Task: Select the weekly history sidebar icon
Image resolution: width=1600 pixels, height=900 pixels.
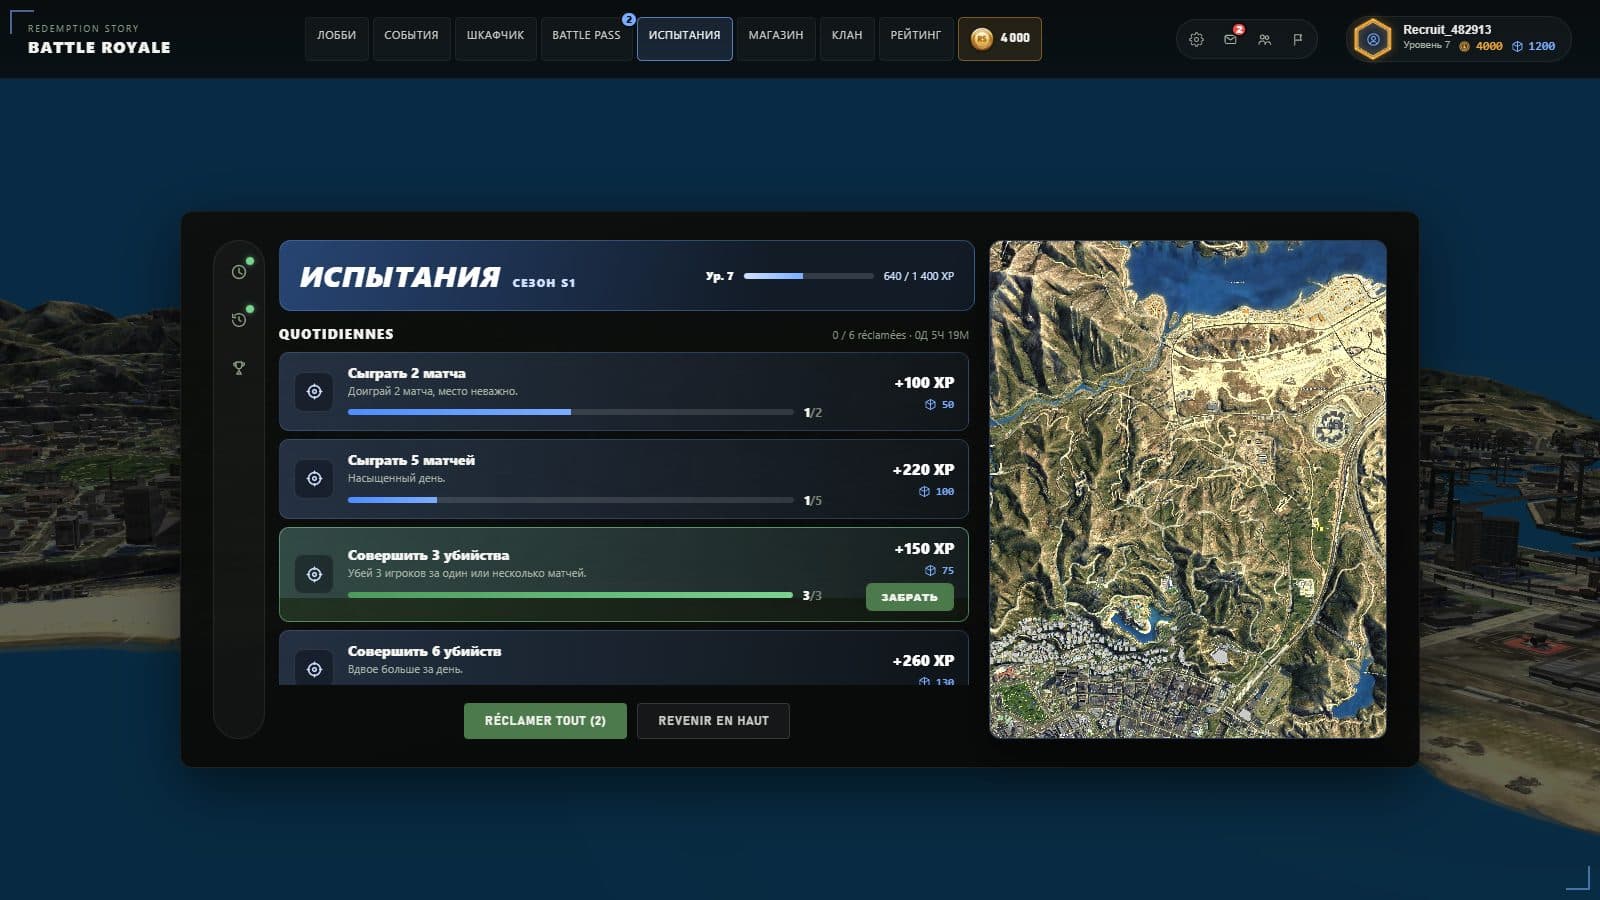Action: coord(239,320)
